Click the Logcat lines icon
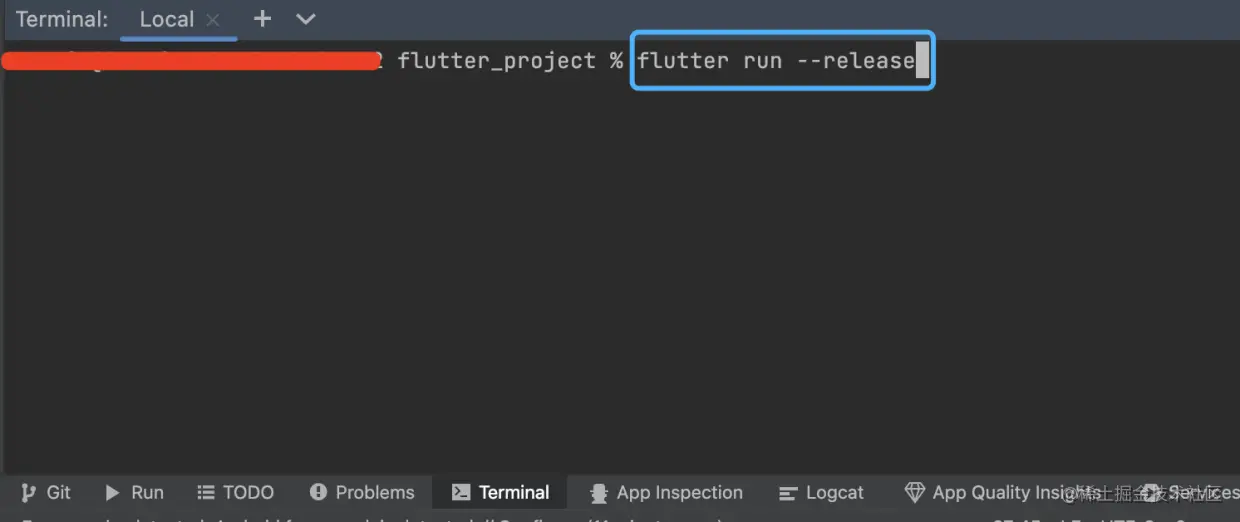 [789, 493]
